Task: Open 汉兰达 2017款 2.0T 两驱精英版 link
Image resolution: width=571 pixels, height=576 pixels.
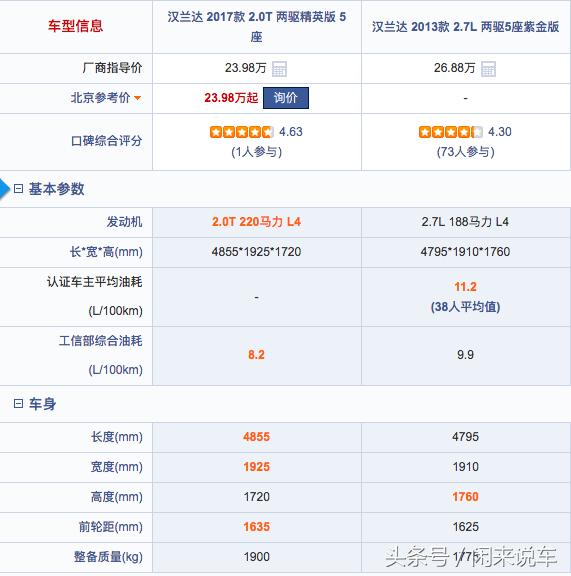Action: pos(256,26)
